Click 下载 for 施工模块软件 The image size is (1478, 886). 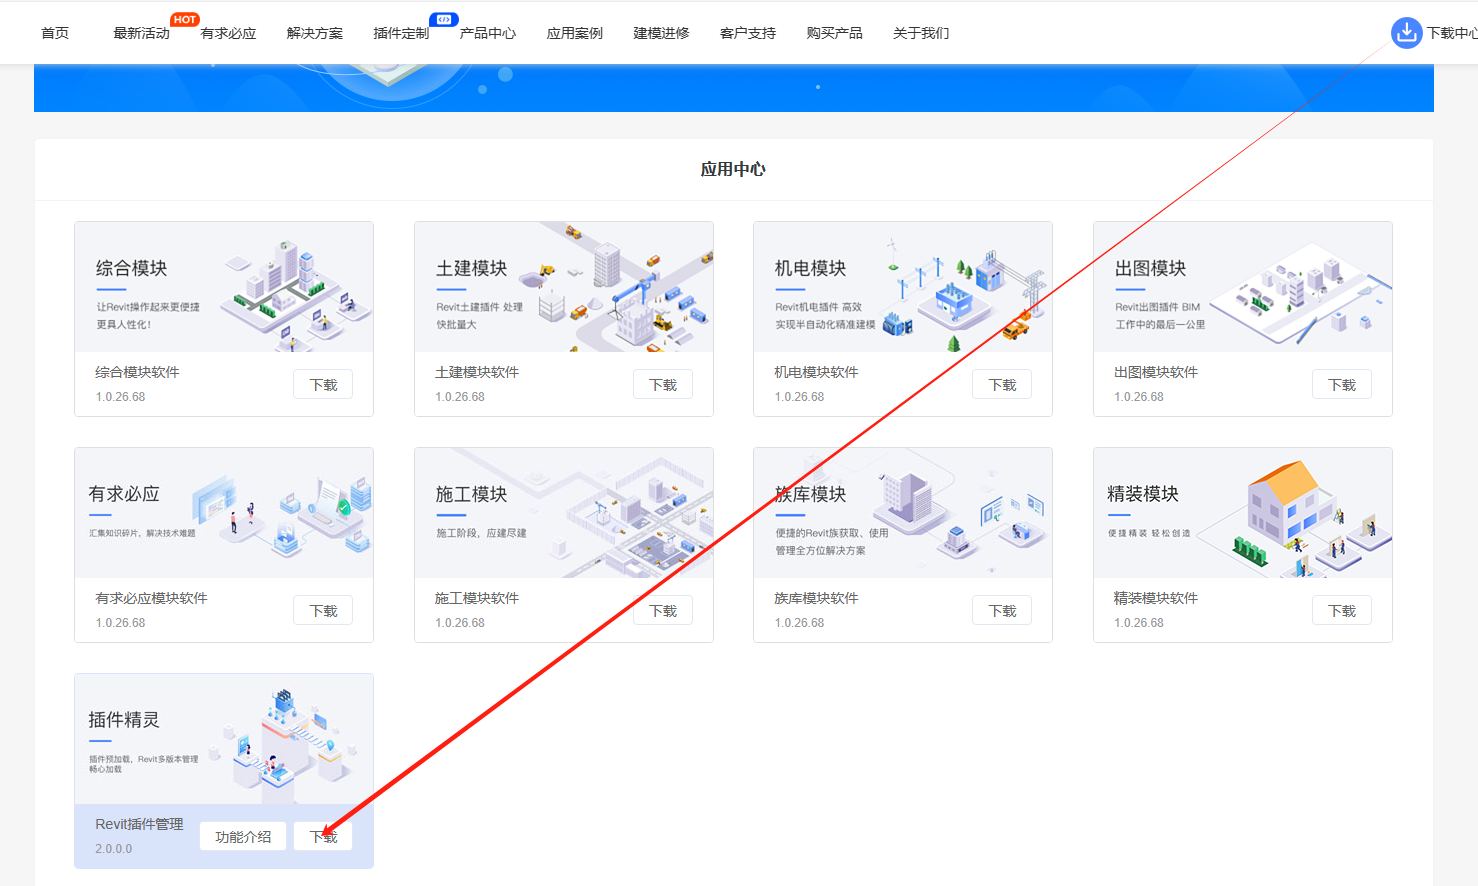coord(663,611)
